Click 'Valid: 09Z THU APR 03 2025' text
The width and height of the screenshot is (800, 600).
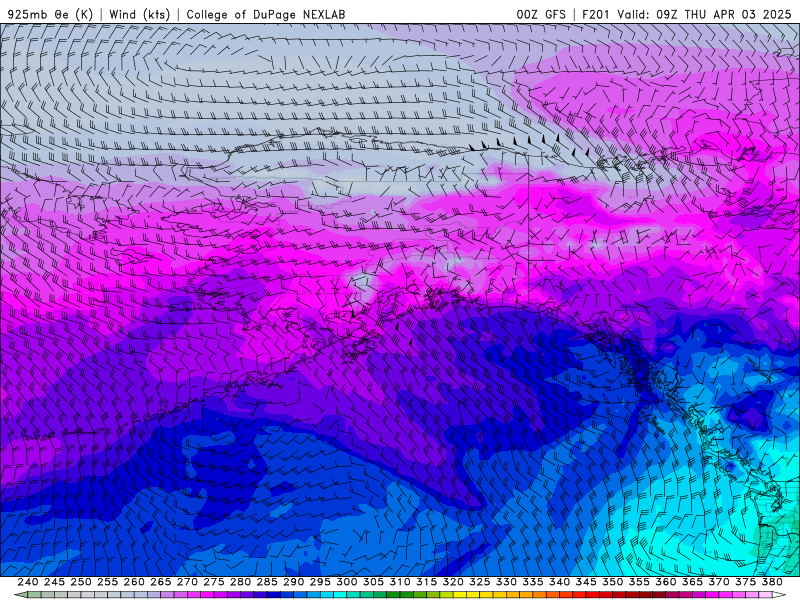pyautogui.click(x=704, y=14)
